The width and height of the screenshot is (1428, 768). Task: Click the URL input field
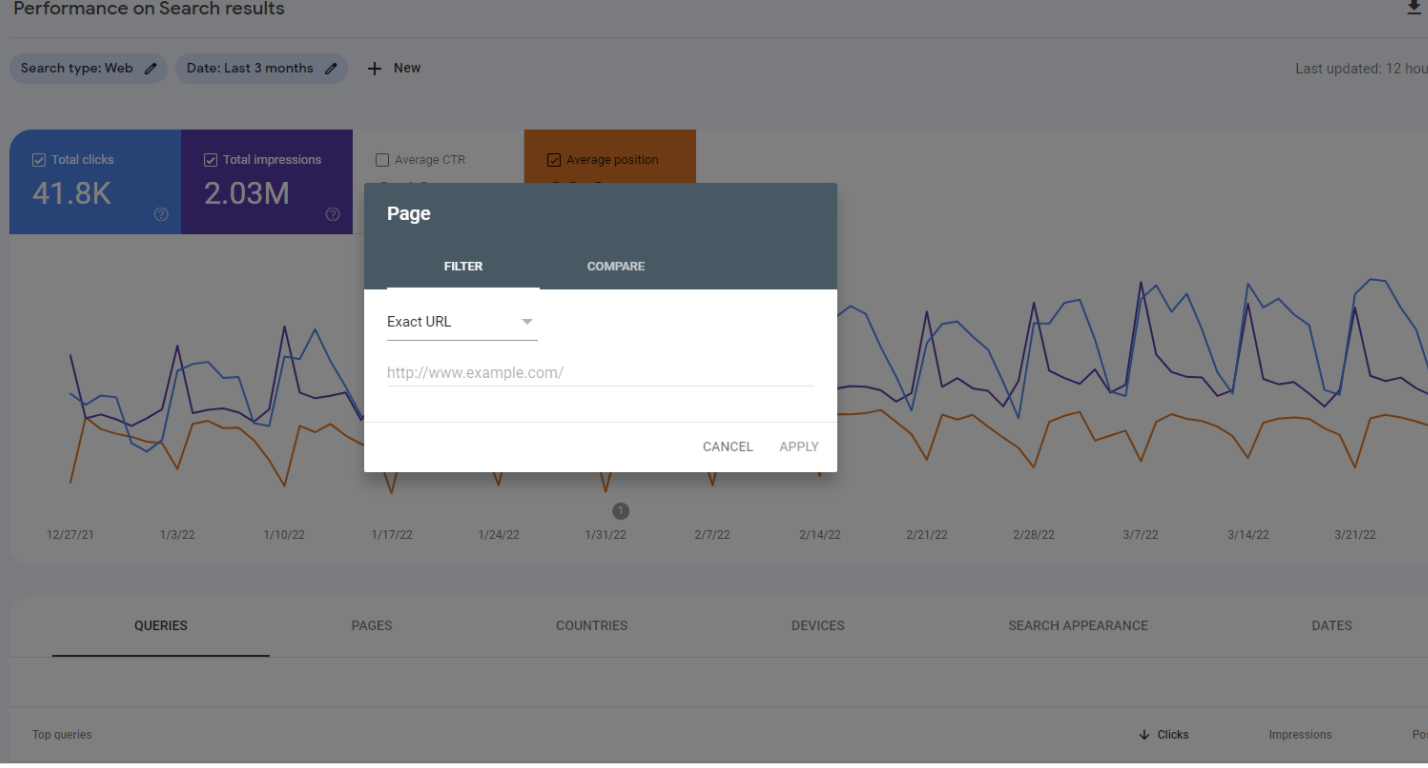click(x=600, y=373)
